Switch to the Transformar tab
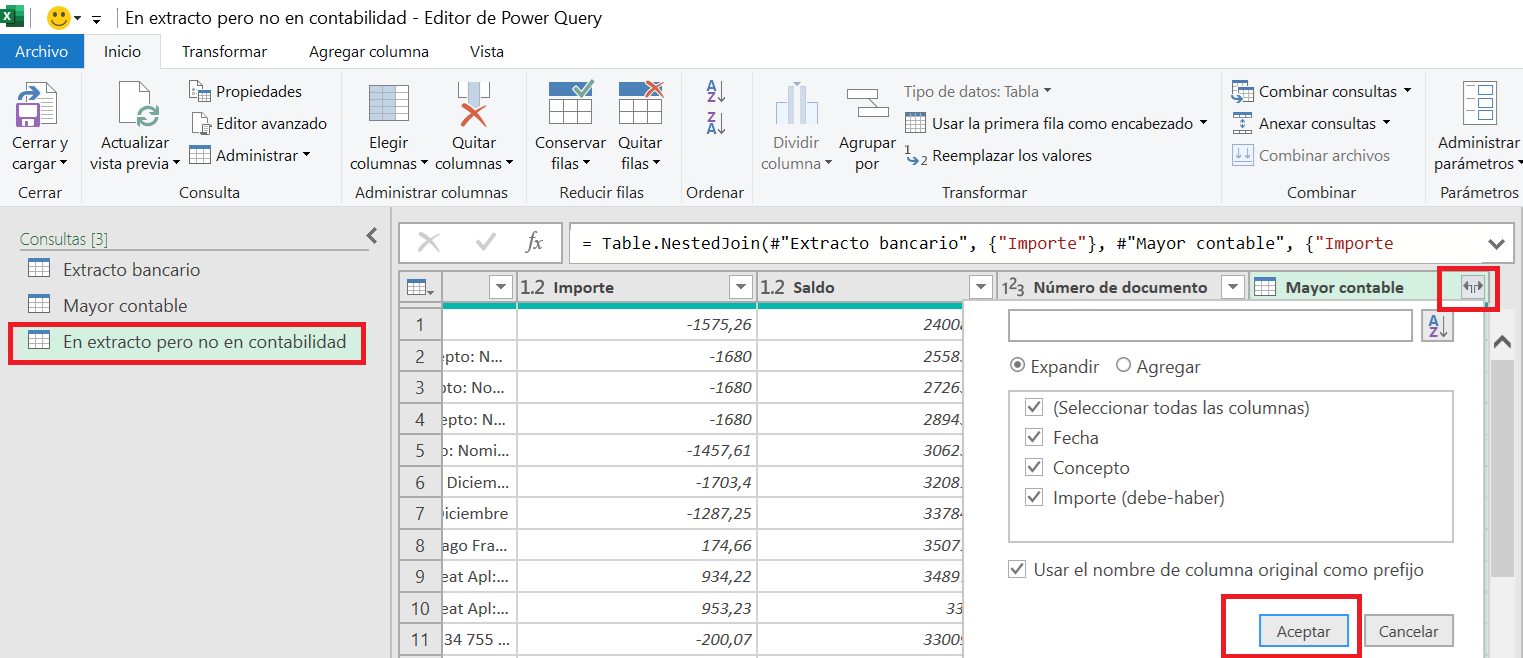Viewport: 1523px width, 658px height. (224, 51)
